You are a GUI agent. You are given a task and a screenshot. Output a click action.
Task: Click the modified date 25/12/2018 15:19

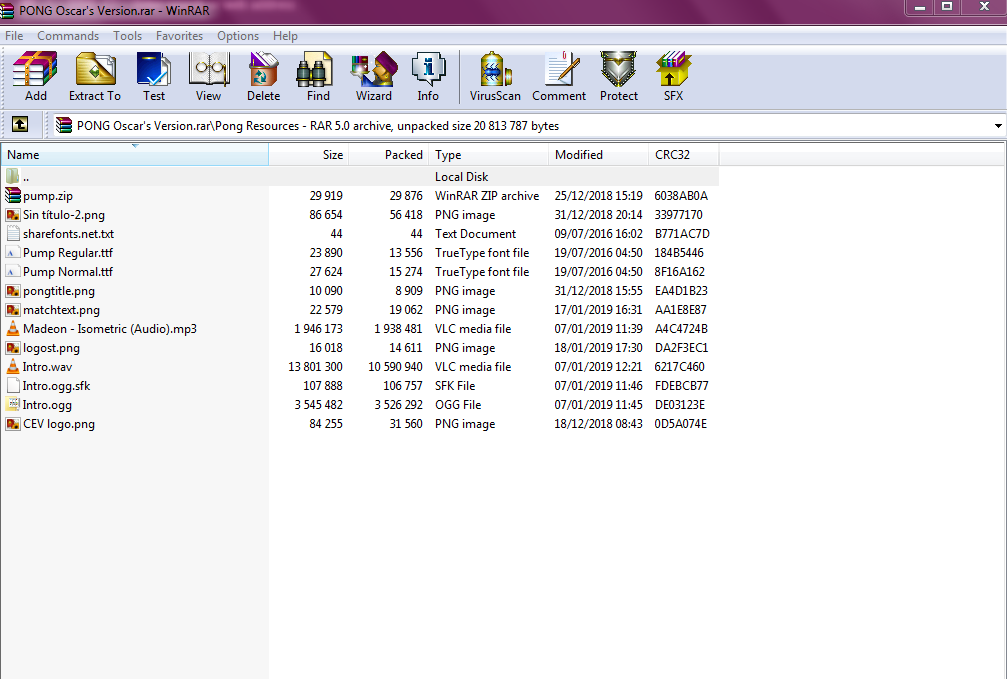click(599, 195)
